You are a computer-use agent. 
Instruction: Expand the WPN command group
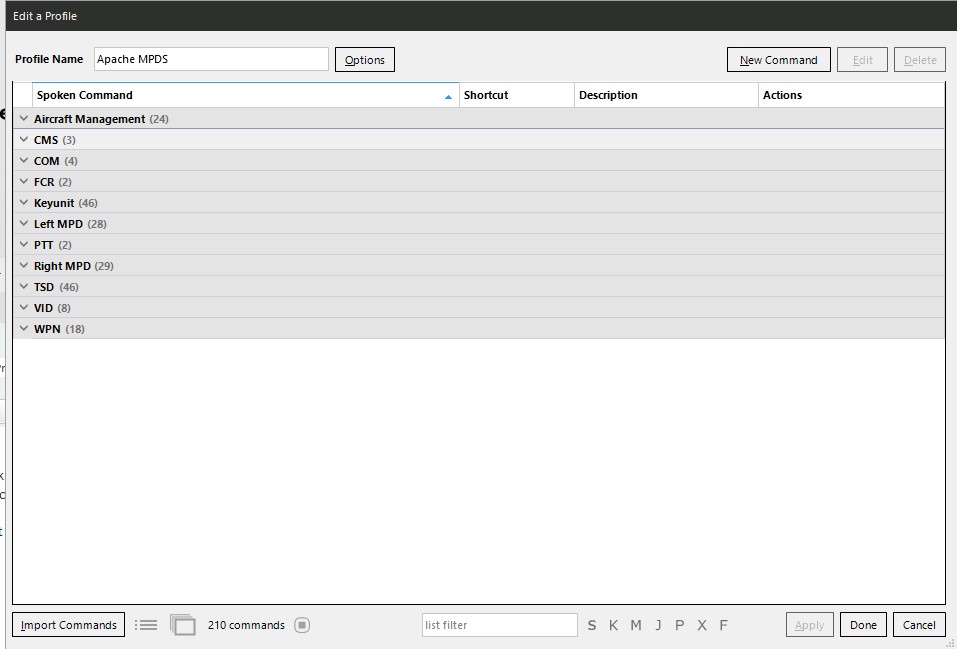point(24,328)
